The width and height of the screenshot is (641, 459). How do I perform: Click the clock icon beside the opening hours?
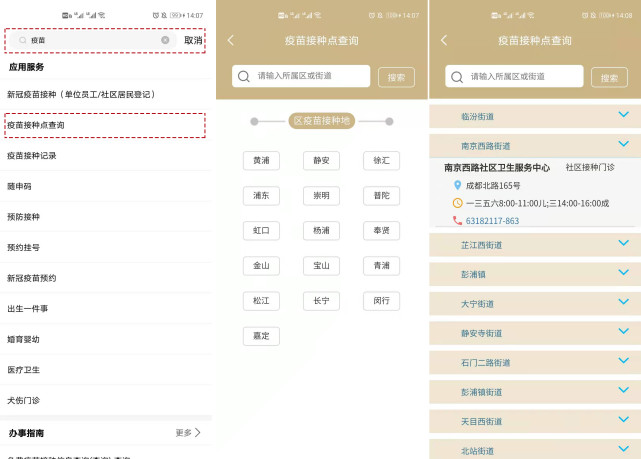458,203
